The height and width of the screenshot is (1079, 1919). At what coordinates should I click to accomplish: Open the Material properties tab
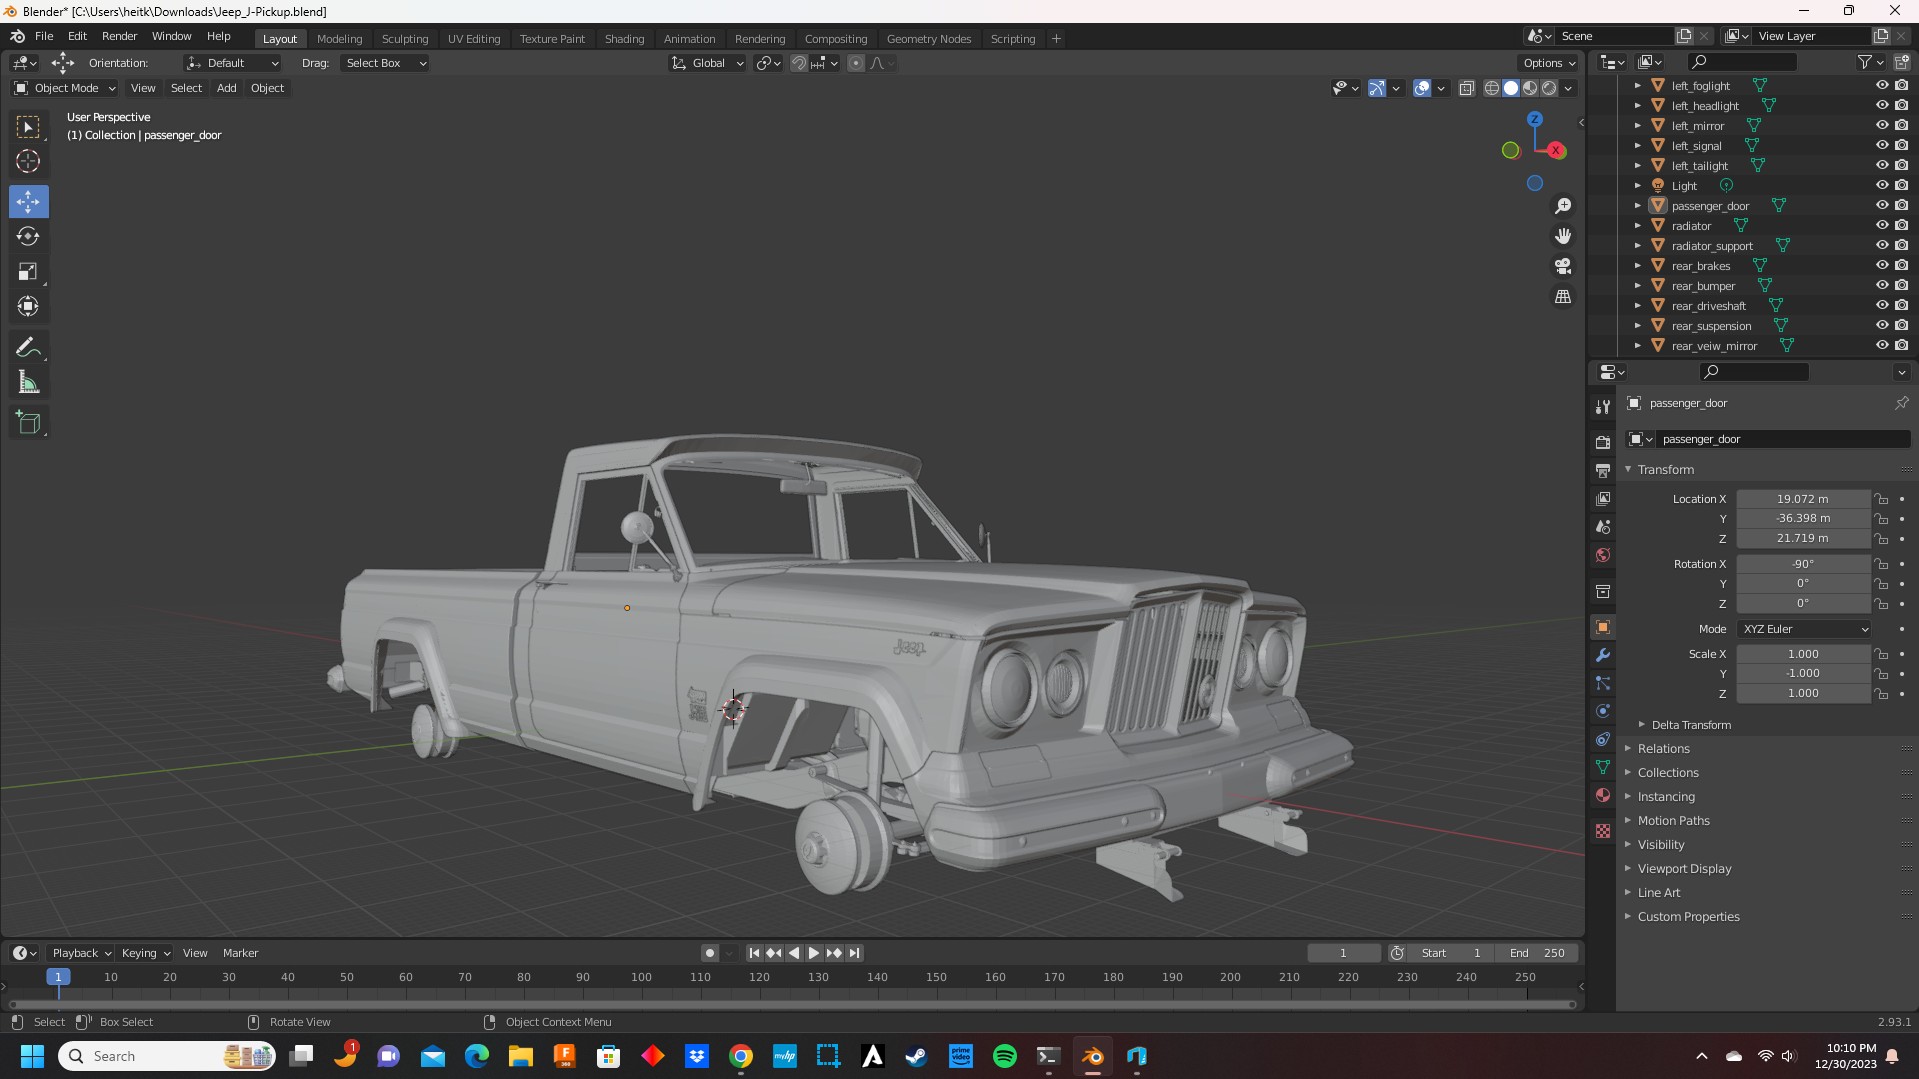pos(1603,796)
